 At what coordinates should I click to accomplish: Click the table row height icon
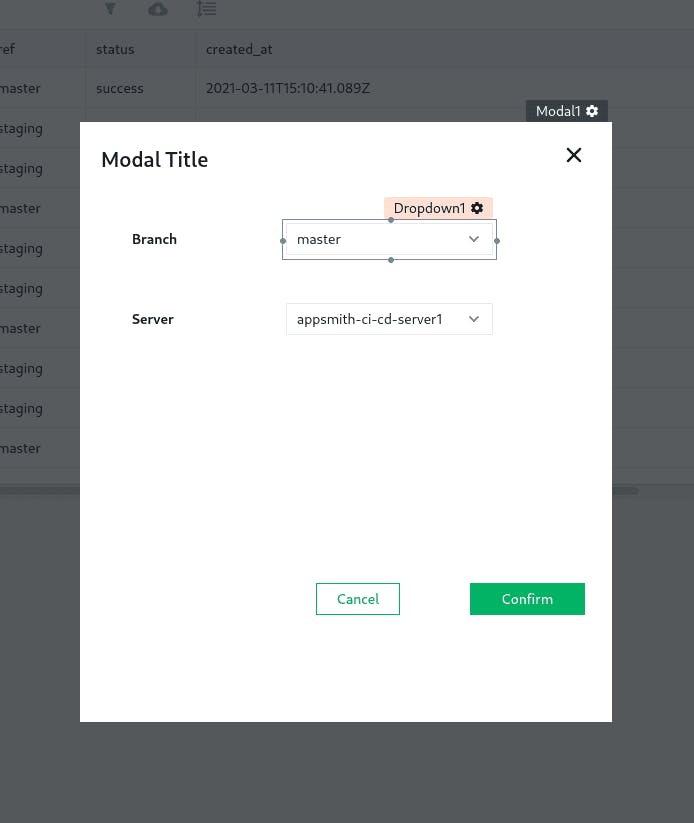206,9
